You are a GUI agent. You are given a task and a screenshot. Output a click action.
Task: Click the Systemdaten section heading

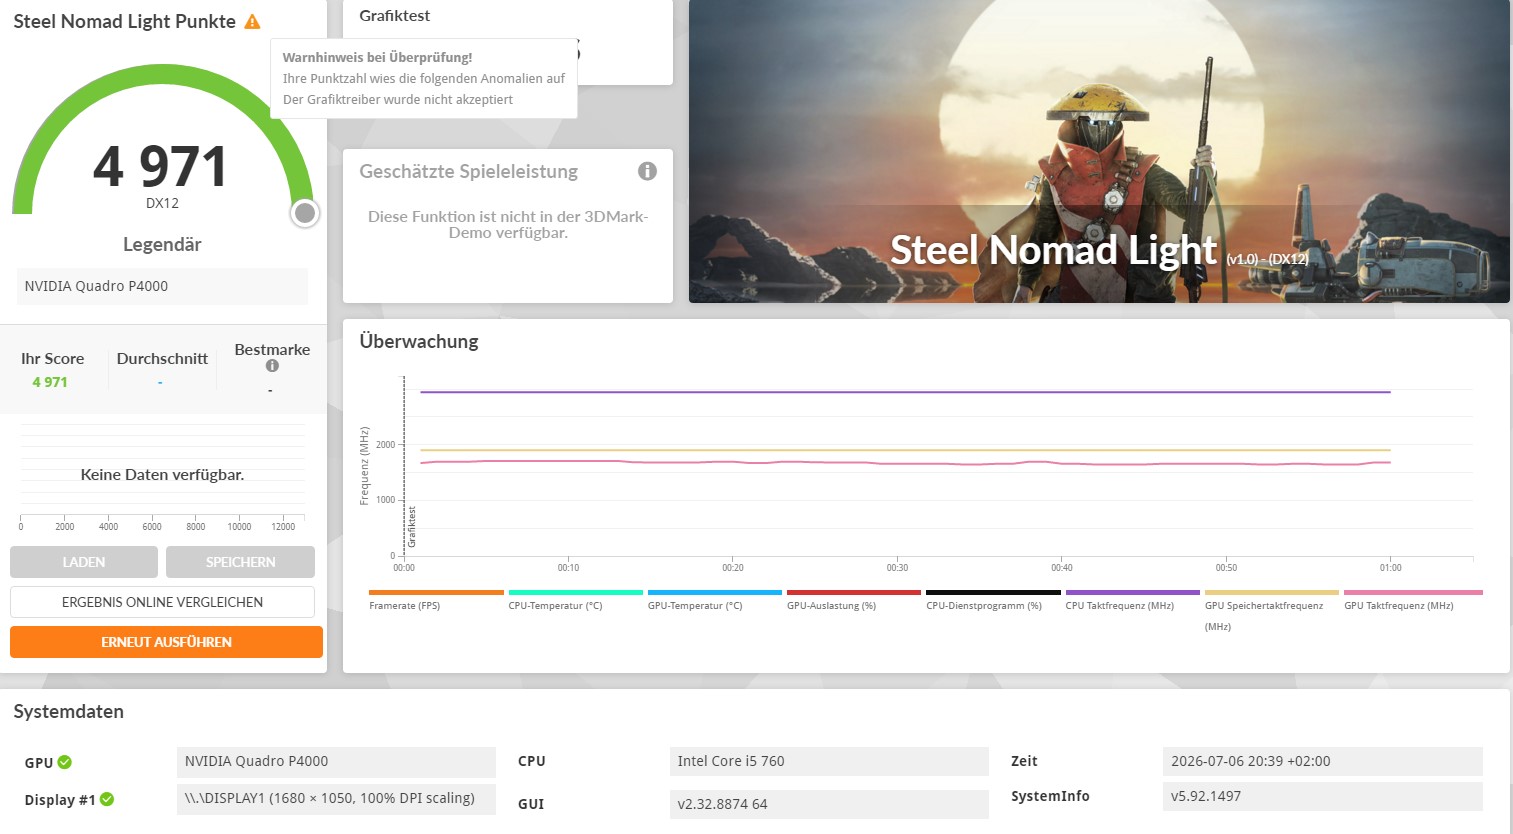click(68, 712)
